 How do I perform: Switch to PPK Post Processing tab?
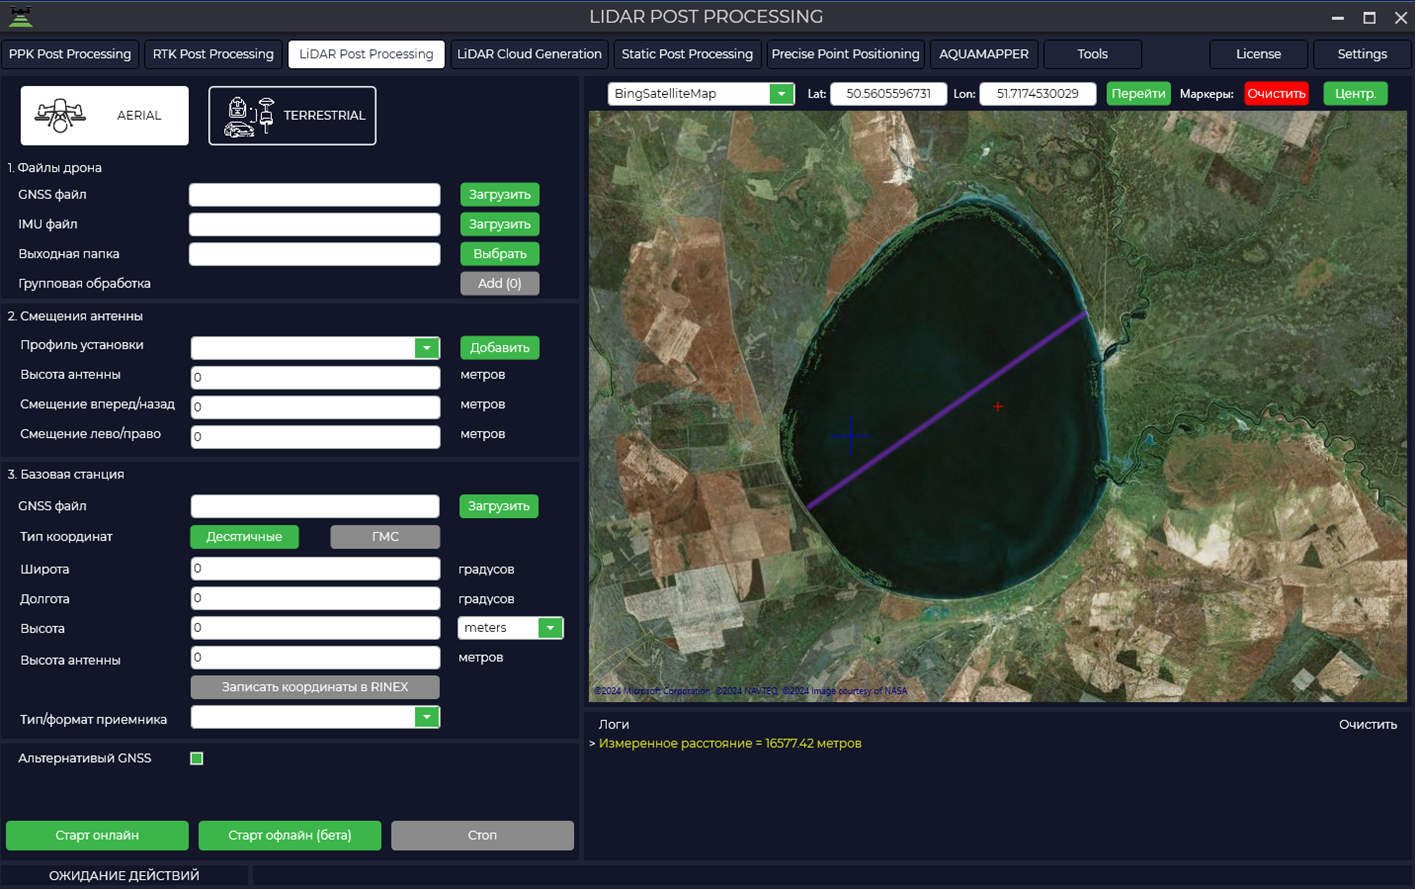(x=70, y=54)
